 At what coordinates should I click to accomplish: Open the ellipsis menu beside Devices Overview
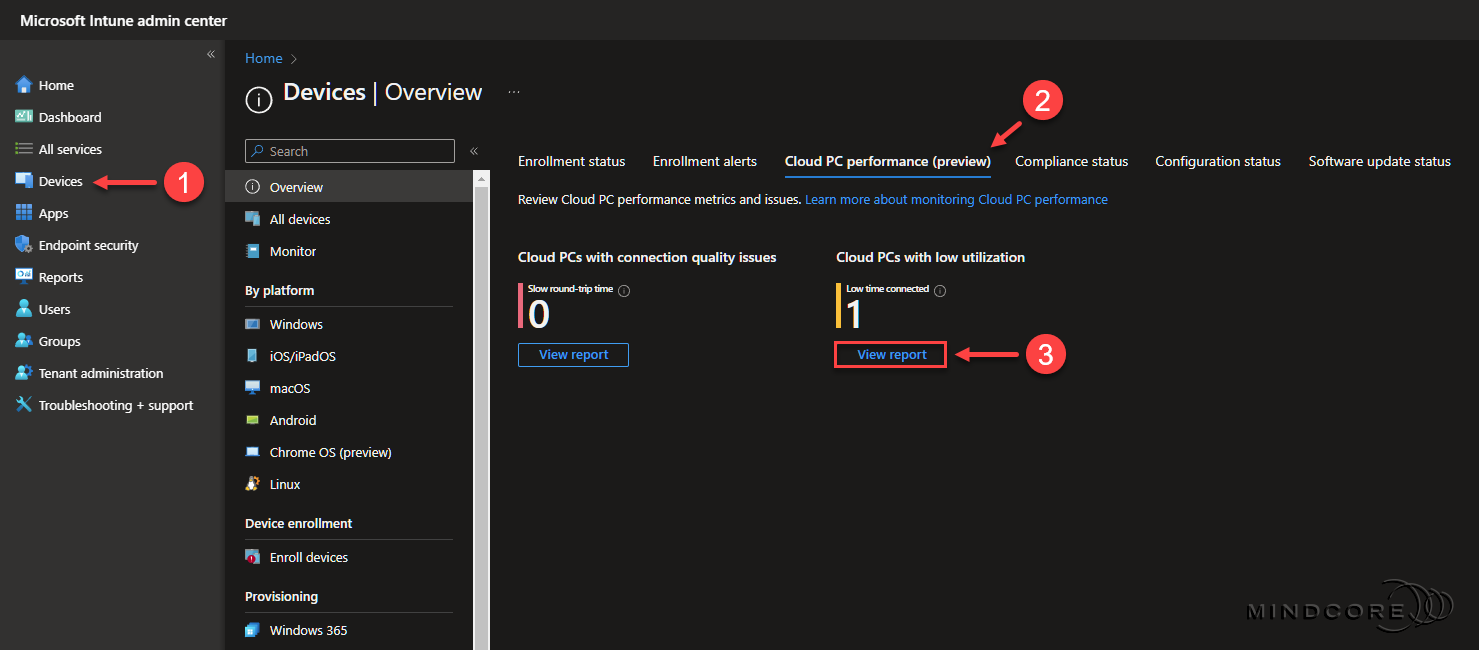(513, 91)
